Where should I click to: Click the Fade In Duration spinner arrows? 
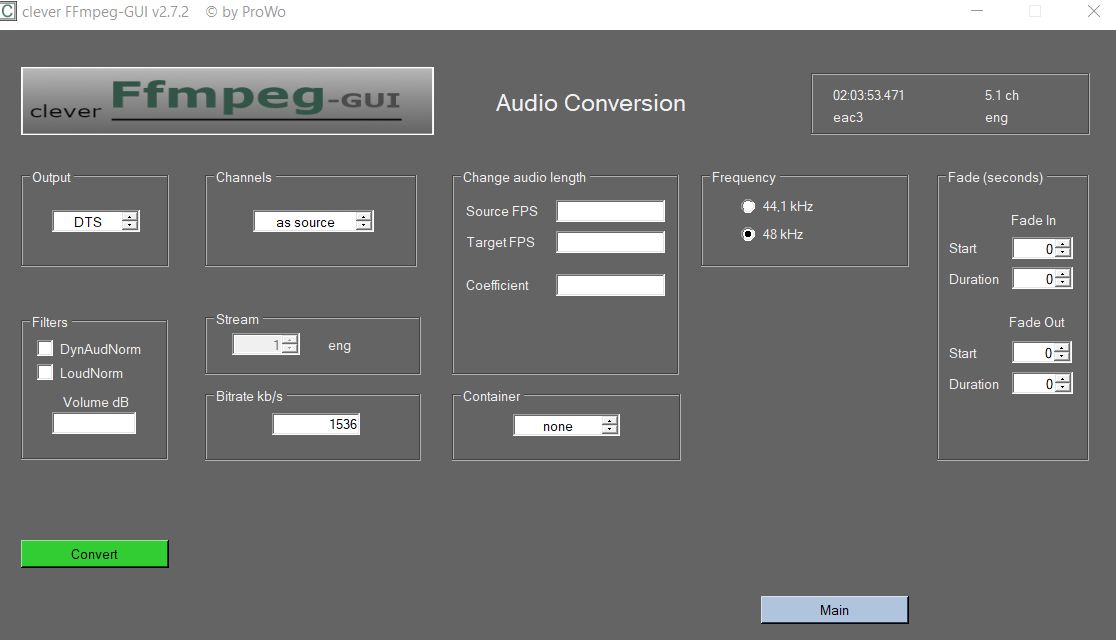[x=1063, y=279]
